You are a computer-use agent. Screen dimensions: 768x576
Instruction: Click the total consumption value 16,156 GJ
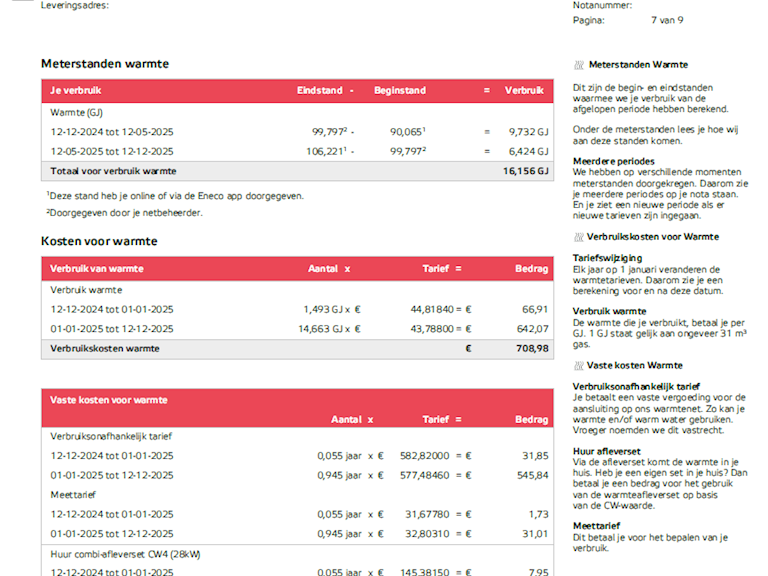point(525,171)
